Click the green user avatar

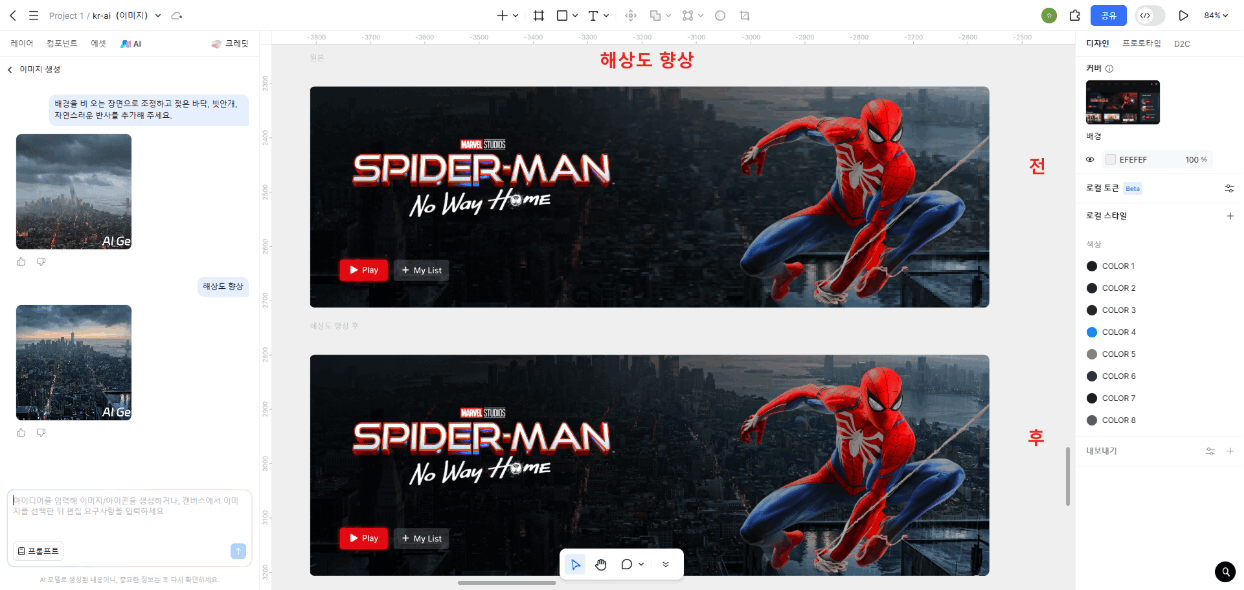[x=1049, y=16]
